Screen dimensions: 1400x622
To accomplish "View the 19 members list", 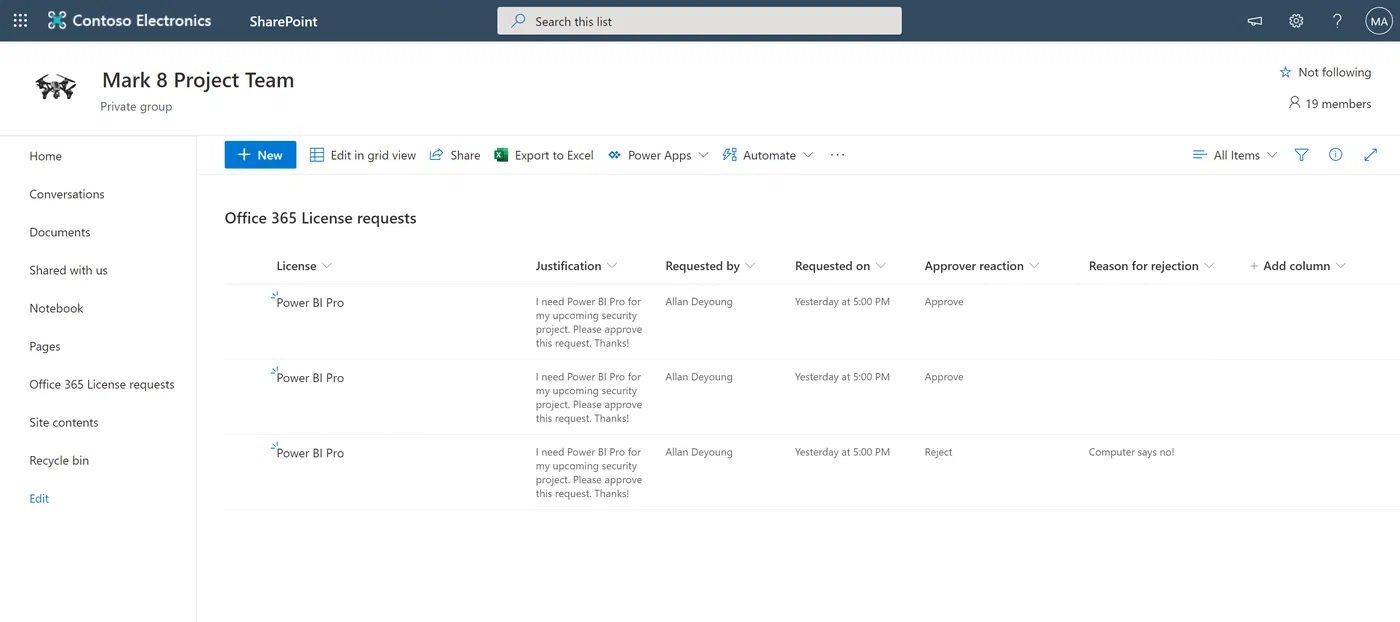I will 1330,103.
